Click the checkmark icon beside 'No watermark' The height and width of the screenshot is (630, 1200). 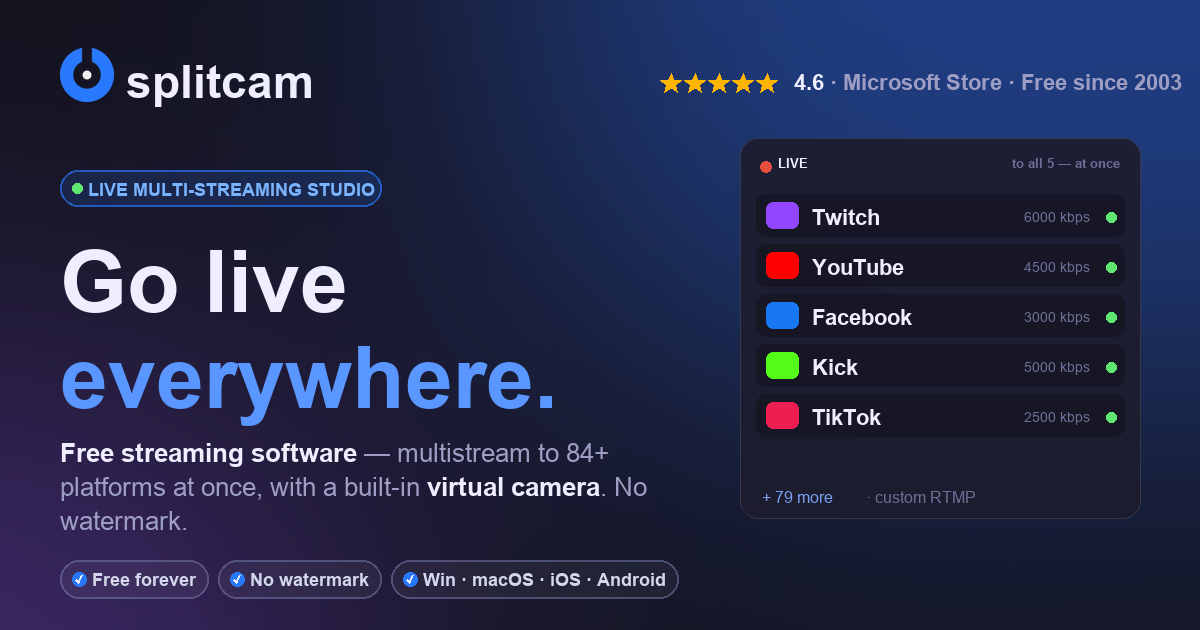[x=237, y=579]
